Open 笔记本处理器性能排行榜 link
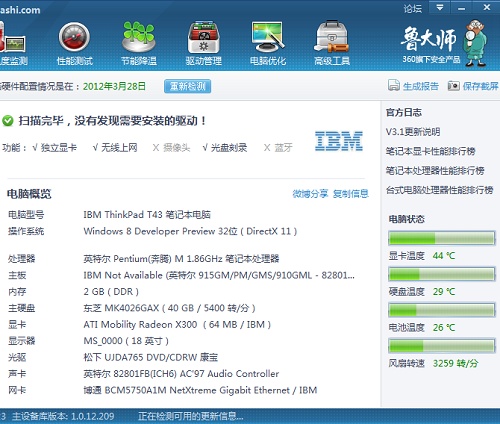The width and height of the screenshot is (500, 424). (435, 171)
